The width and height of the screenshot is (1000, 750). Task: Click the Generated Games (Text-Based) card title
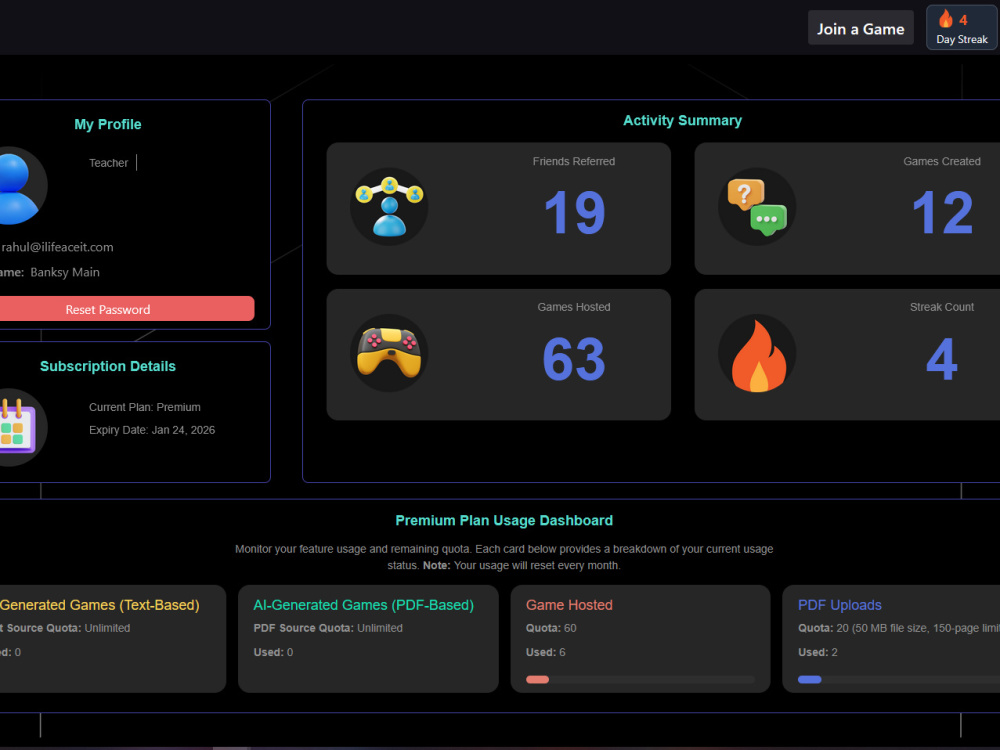99,605
